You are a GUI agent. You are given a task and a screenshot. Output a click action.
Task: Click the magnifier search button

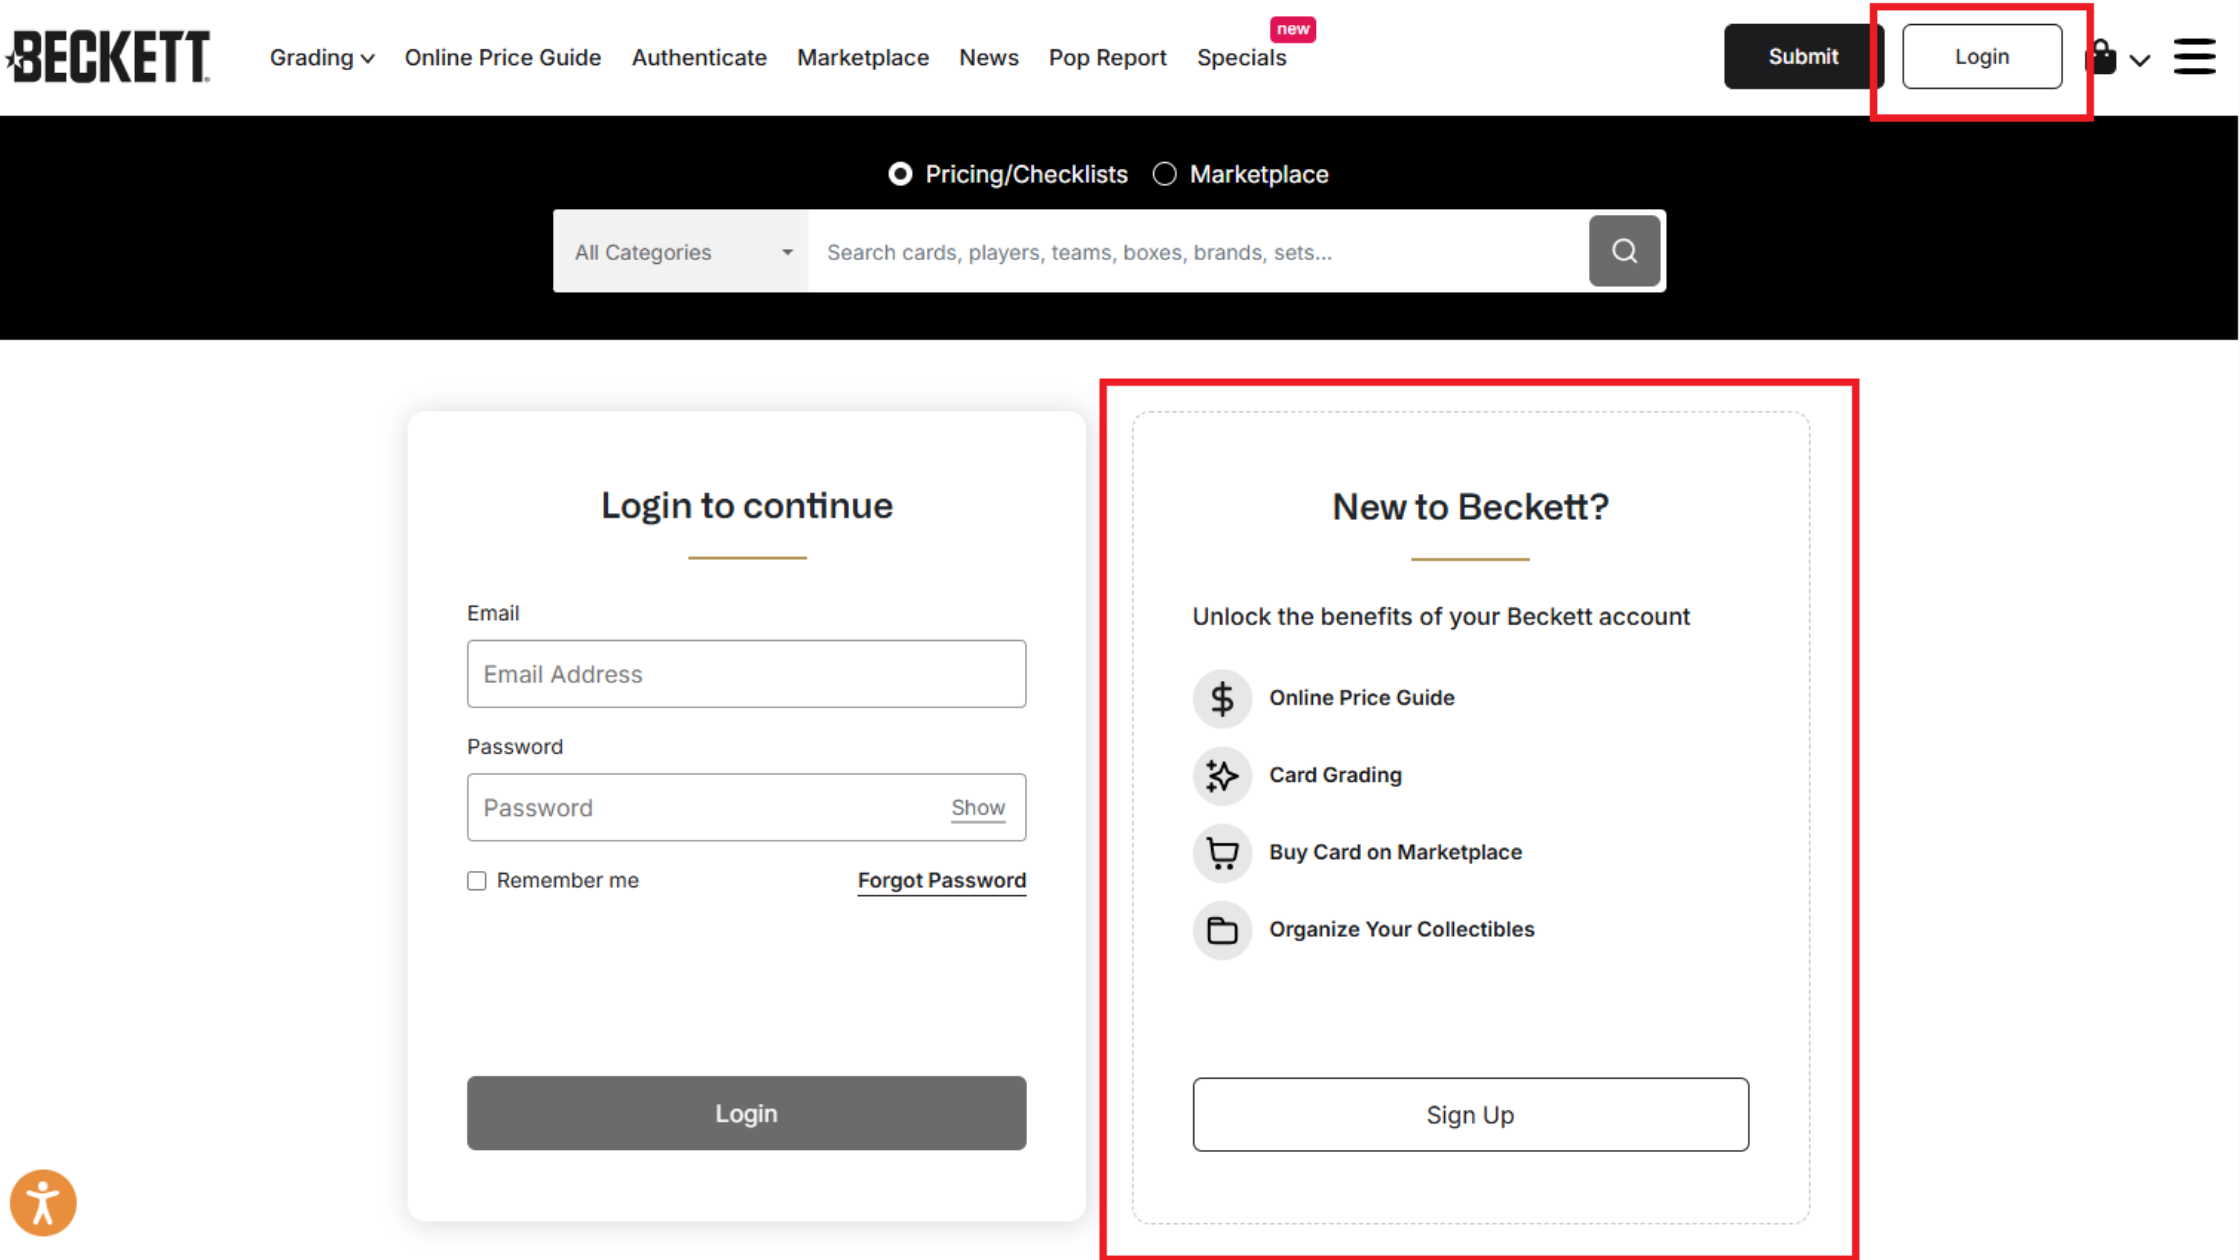(1624, 251)
